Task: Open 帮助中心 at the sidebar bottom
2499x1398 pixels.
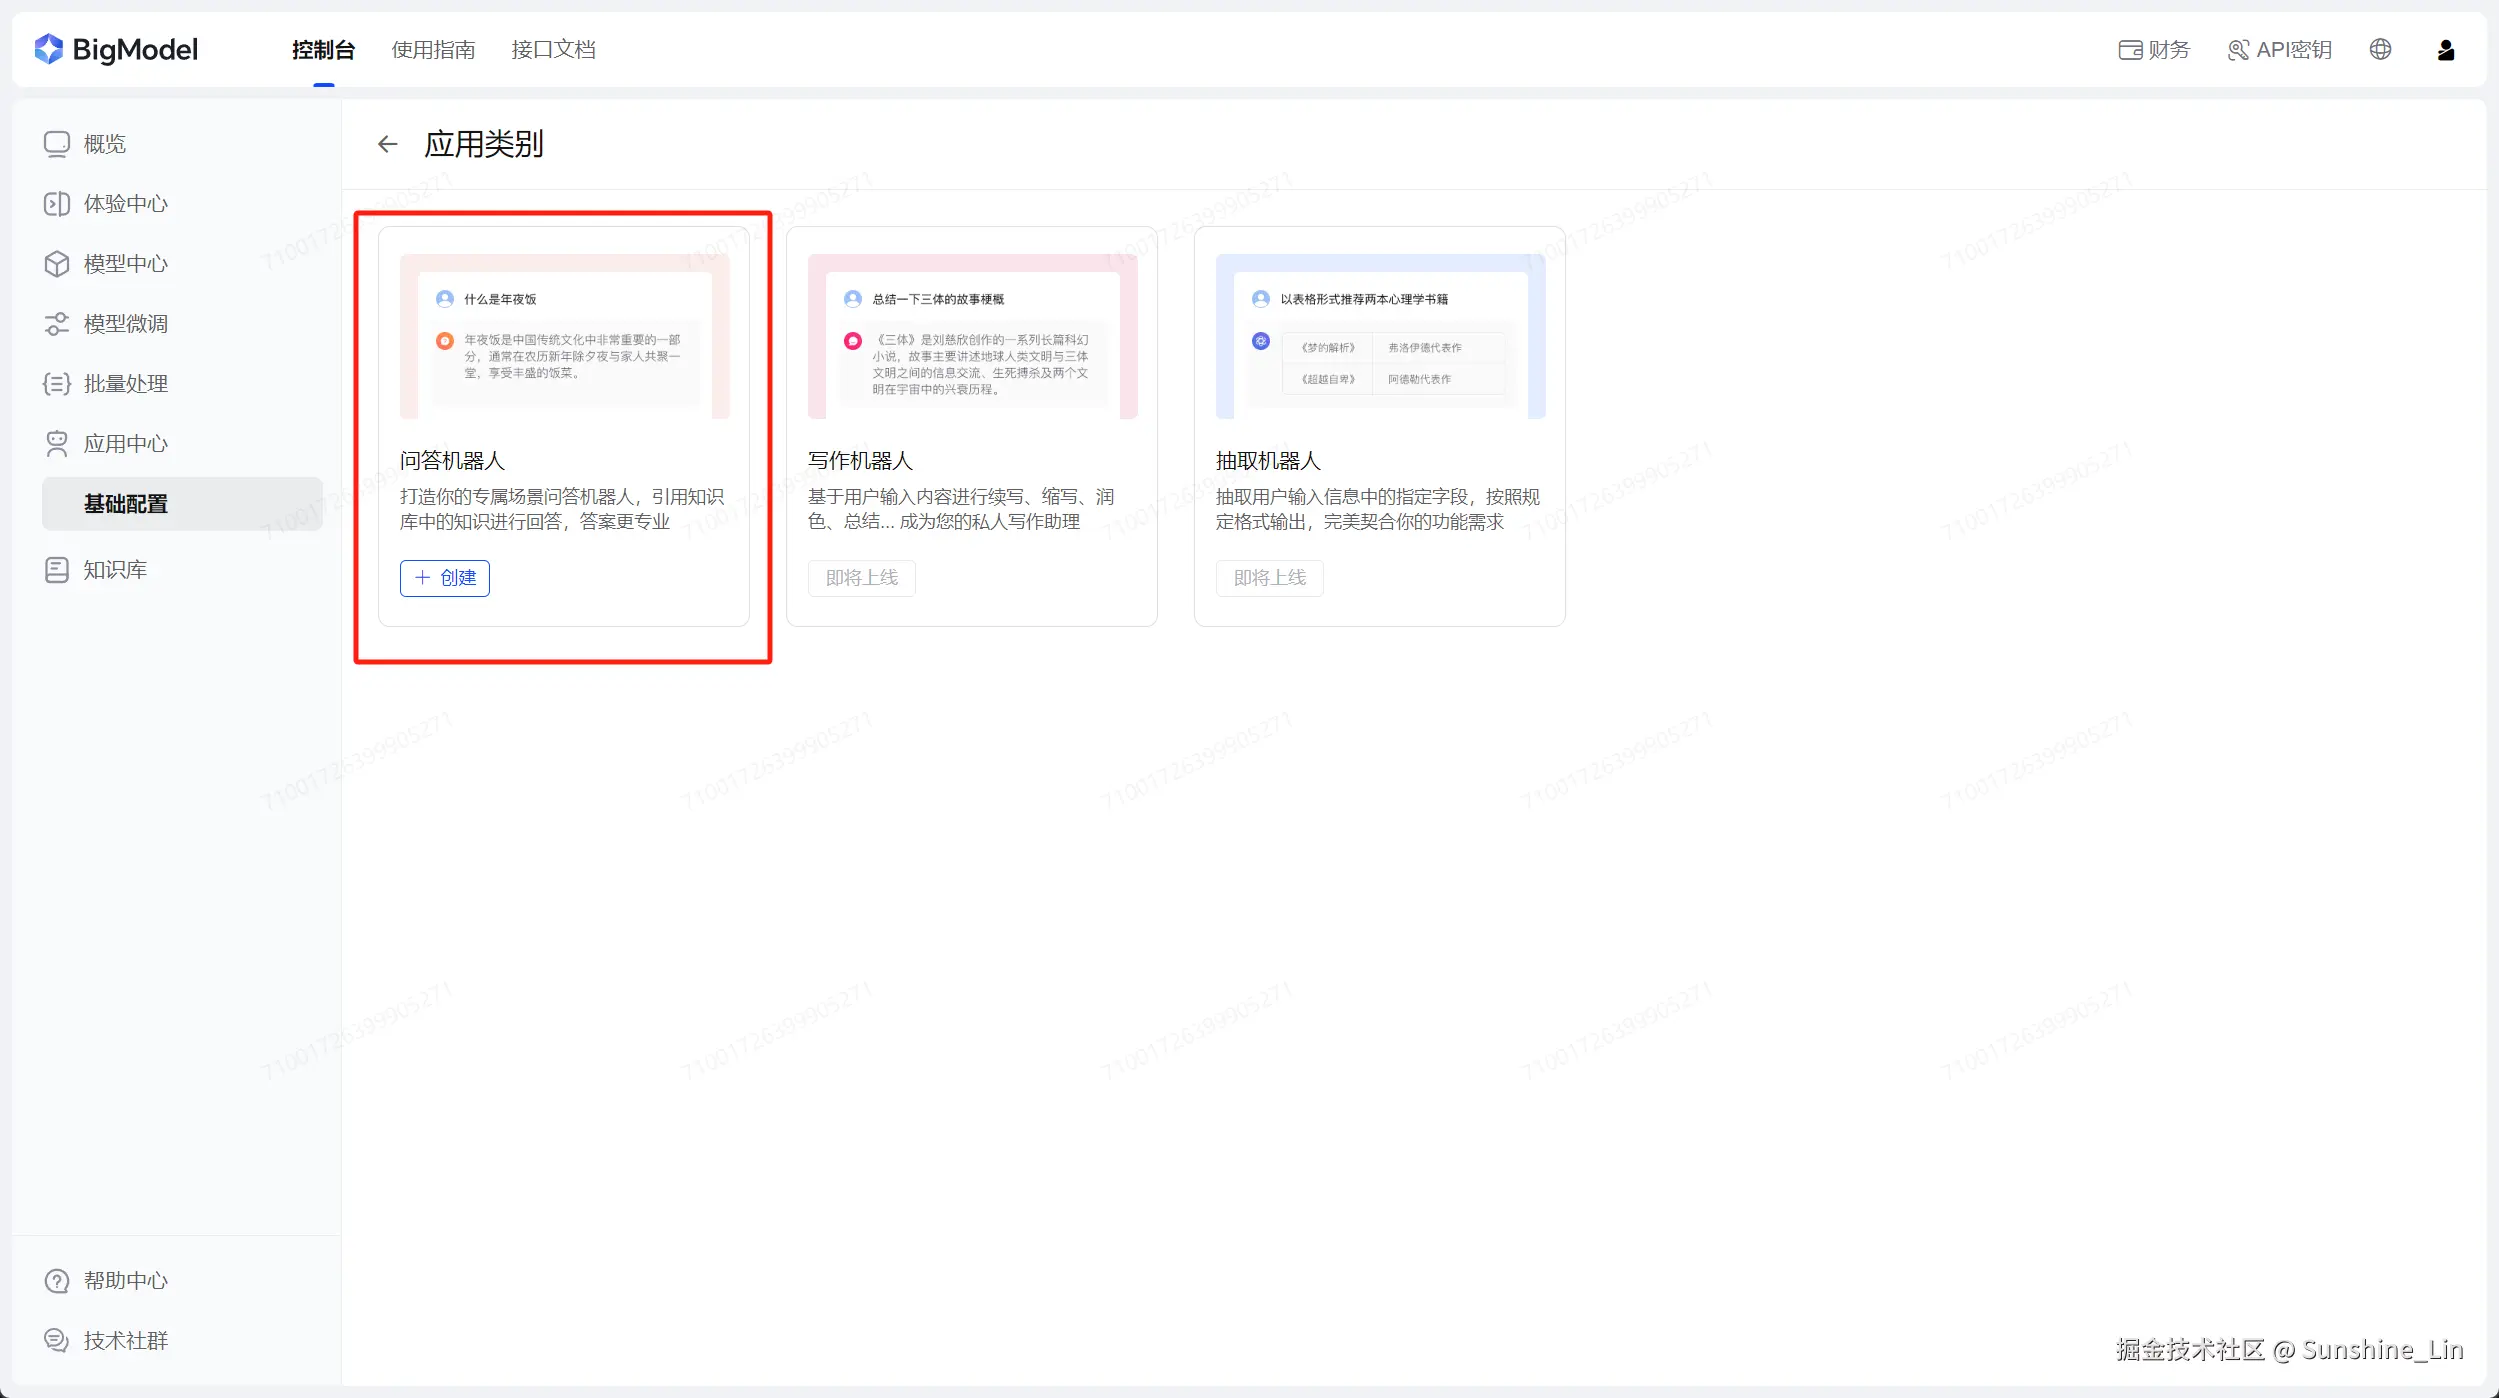Action: [x=125, y=1281]
